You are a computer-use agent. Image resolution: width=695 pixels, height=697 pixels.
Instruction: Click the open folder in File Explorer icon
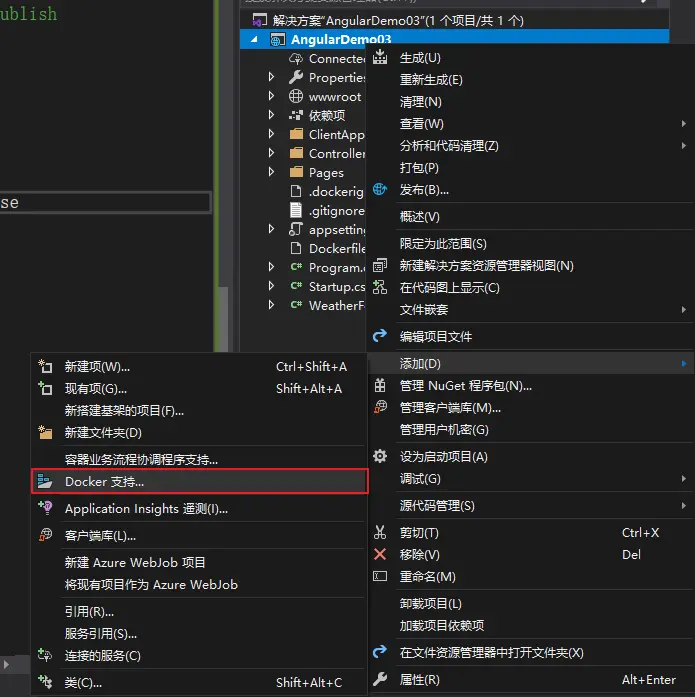[x=380, y=652]
